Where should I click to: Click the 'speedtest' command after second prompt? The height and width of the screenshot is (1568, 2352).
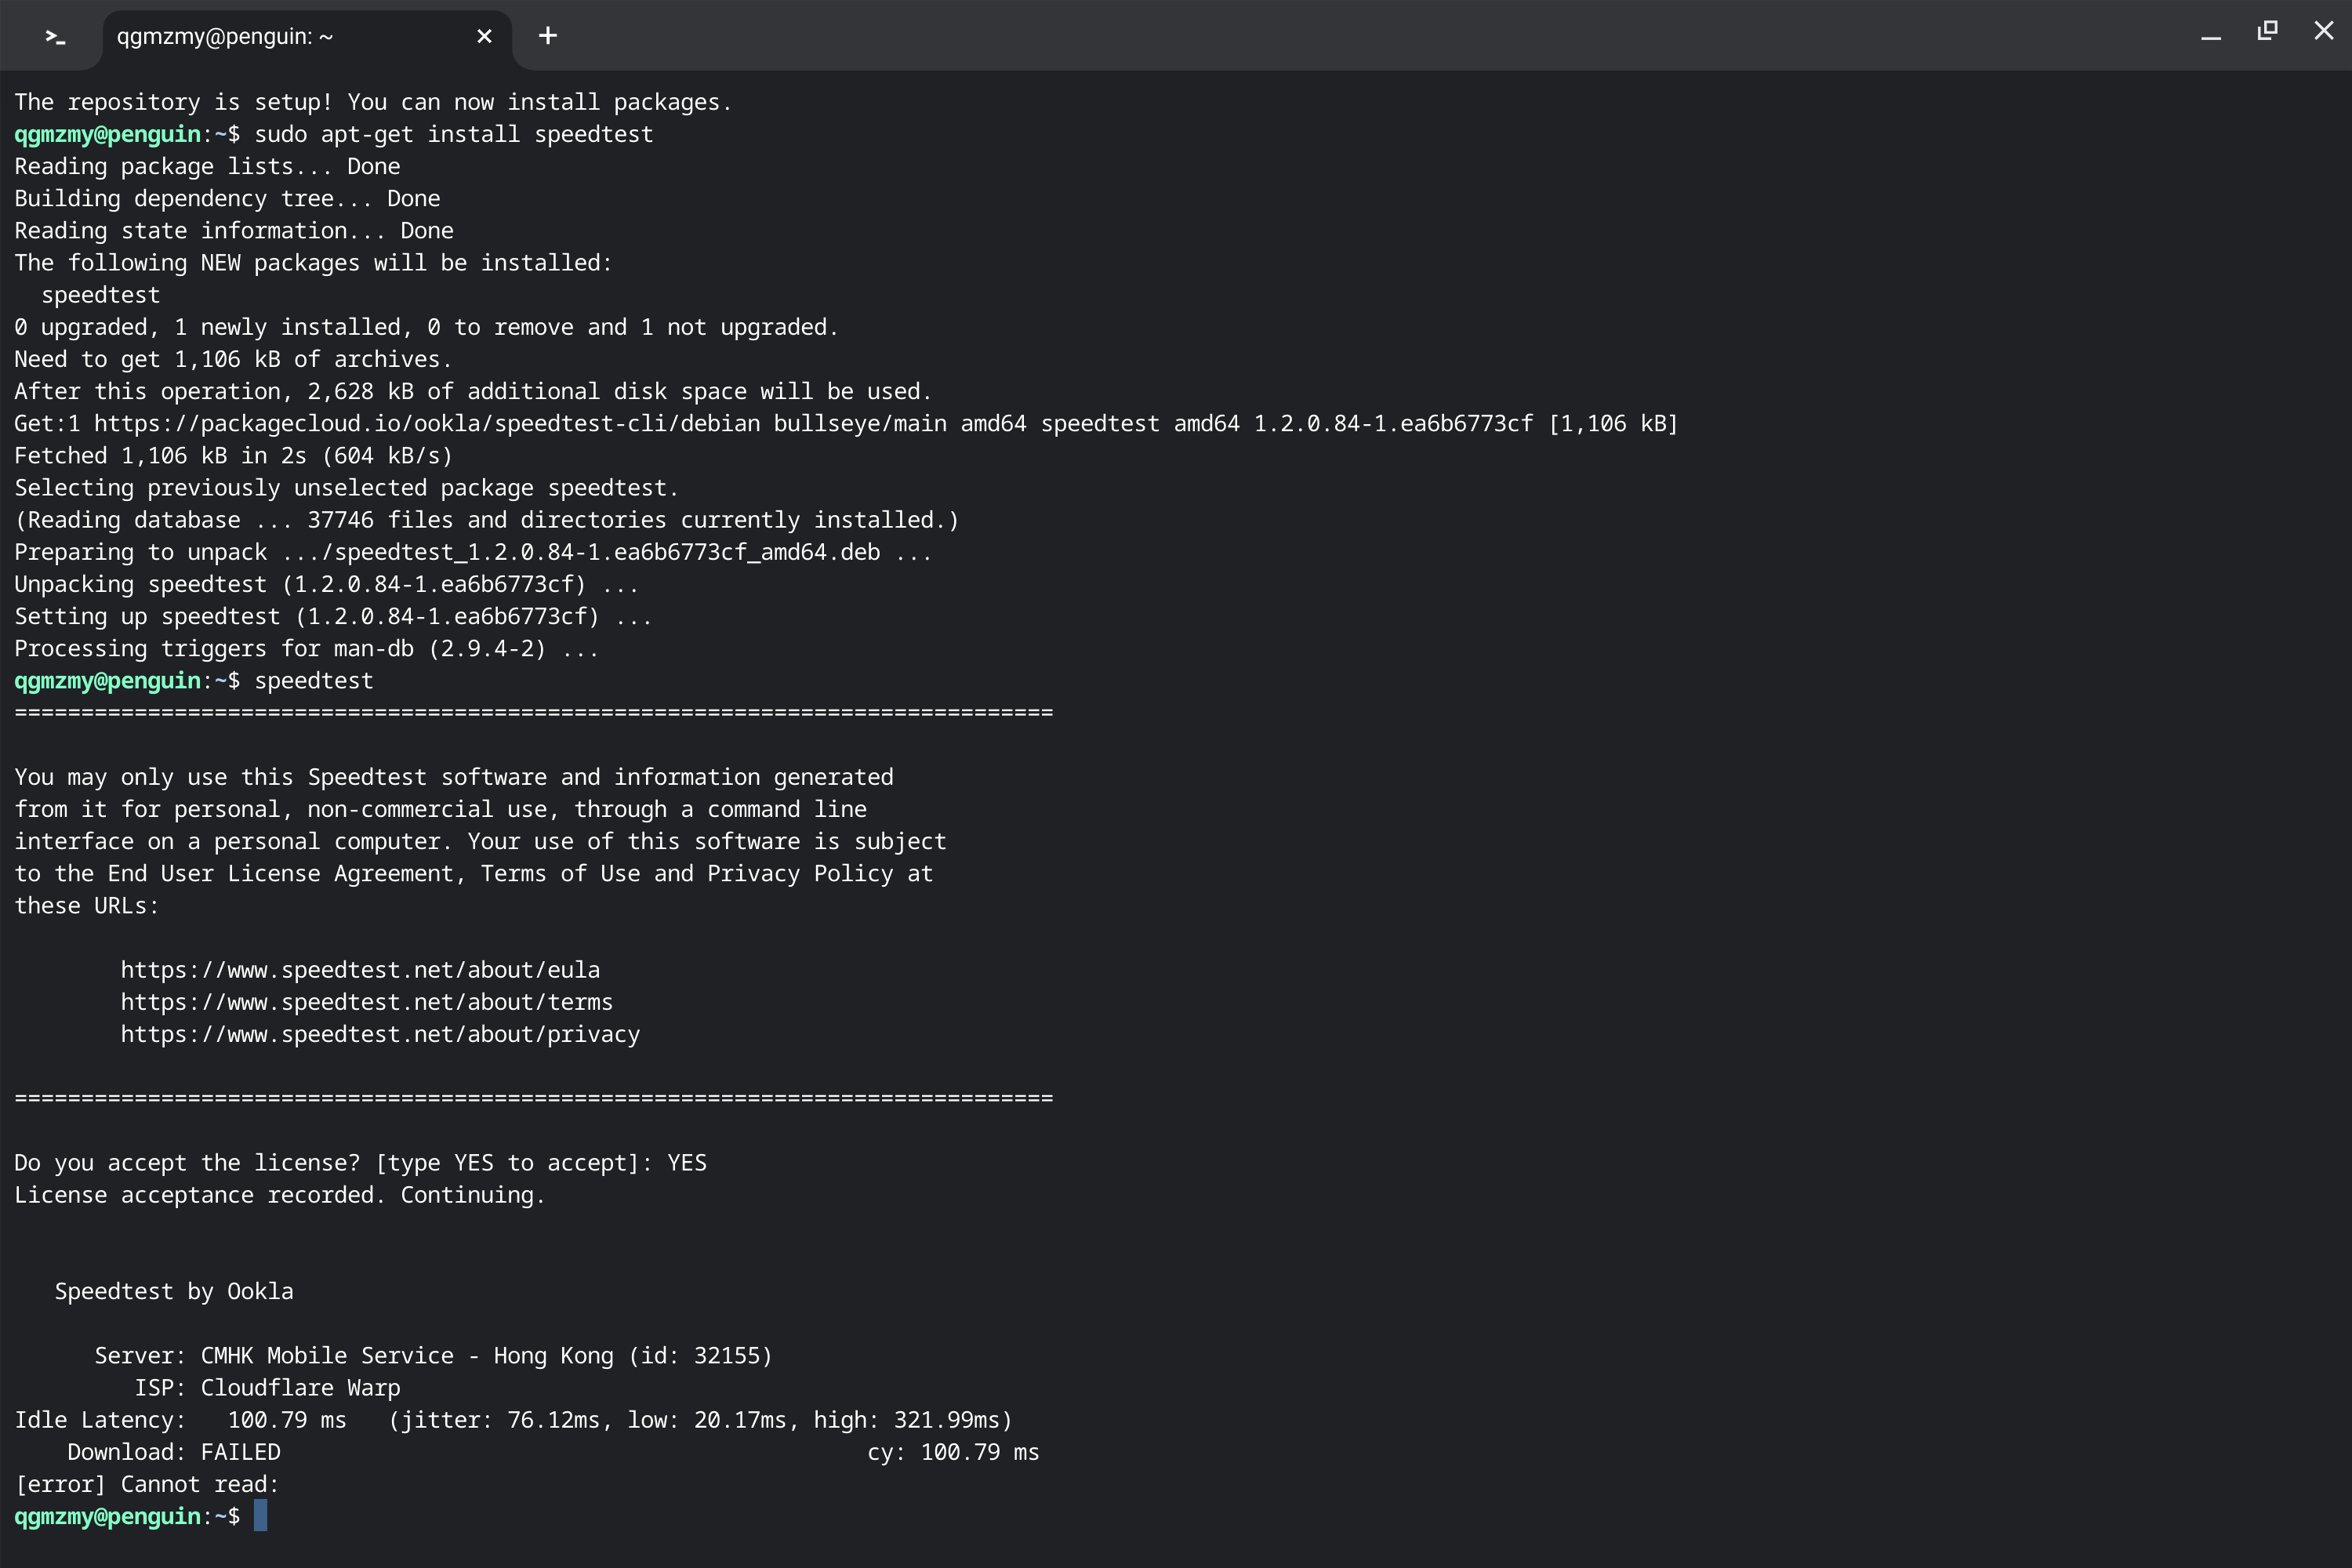tap(314, 681)
